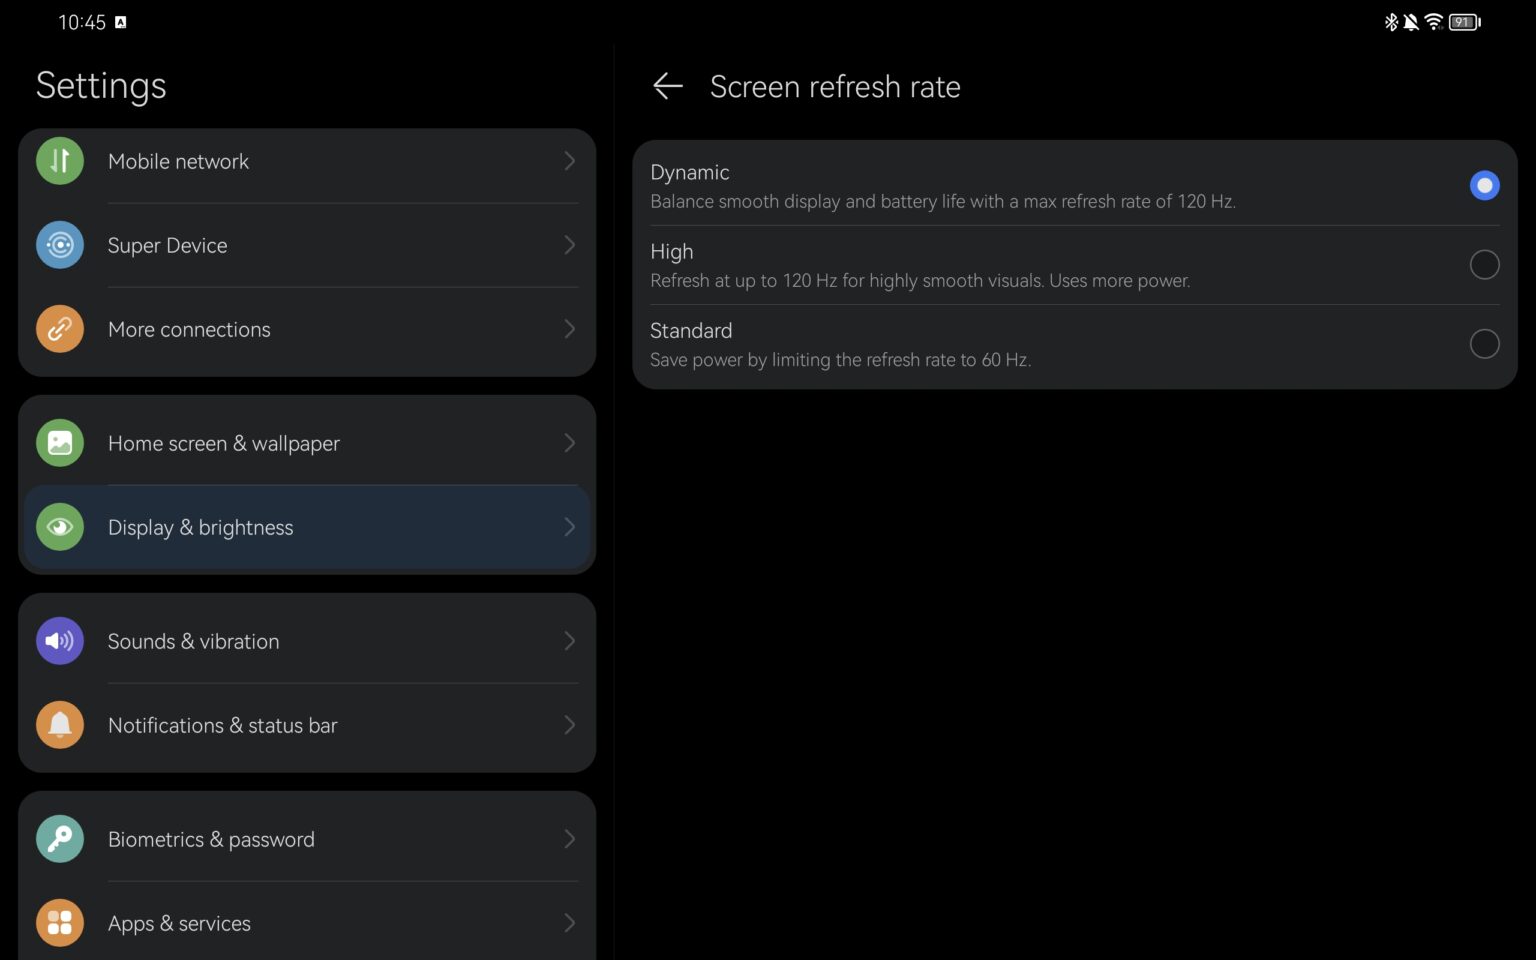Tap the muted bell status icon
This screenshot has width=1536, height=960.
pyautogui.click(x=1411, y=22)
